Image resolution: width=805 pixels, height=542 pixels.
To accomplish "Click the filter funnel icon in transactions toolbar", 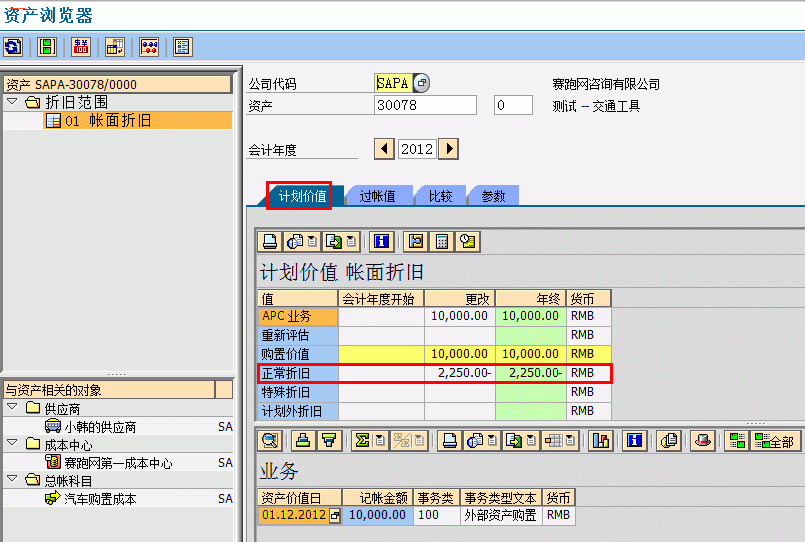I will click(x=329, y=440).
